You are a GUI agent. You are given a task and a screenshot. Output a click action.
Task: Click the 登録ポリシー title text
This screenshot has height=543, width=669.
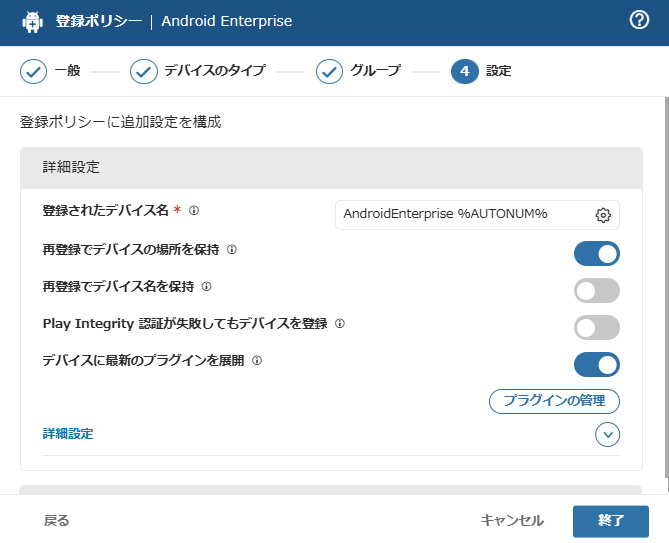coord(99,21)
